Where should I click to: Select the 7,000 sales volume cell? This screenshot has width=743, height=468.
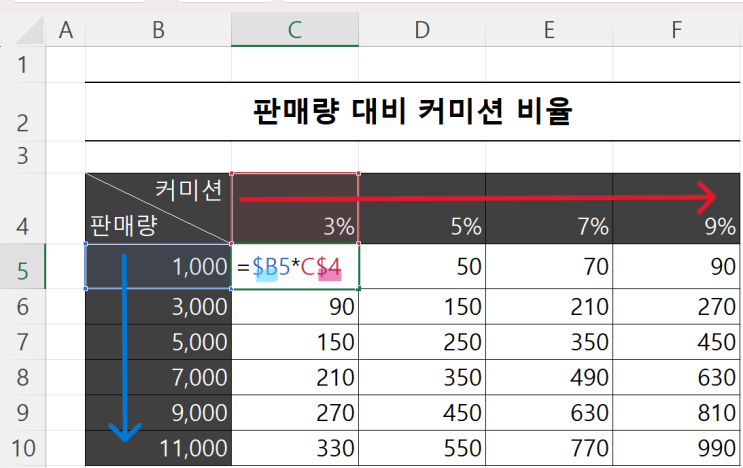pos(158,377)
